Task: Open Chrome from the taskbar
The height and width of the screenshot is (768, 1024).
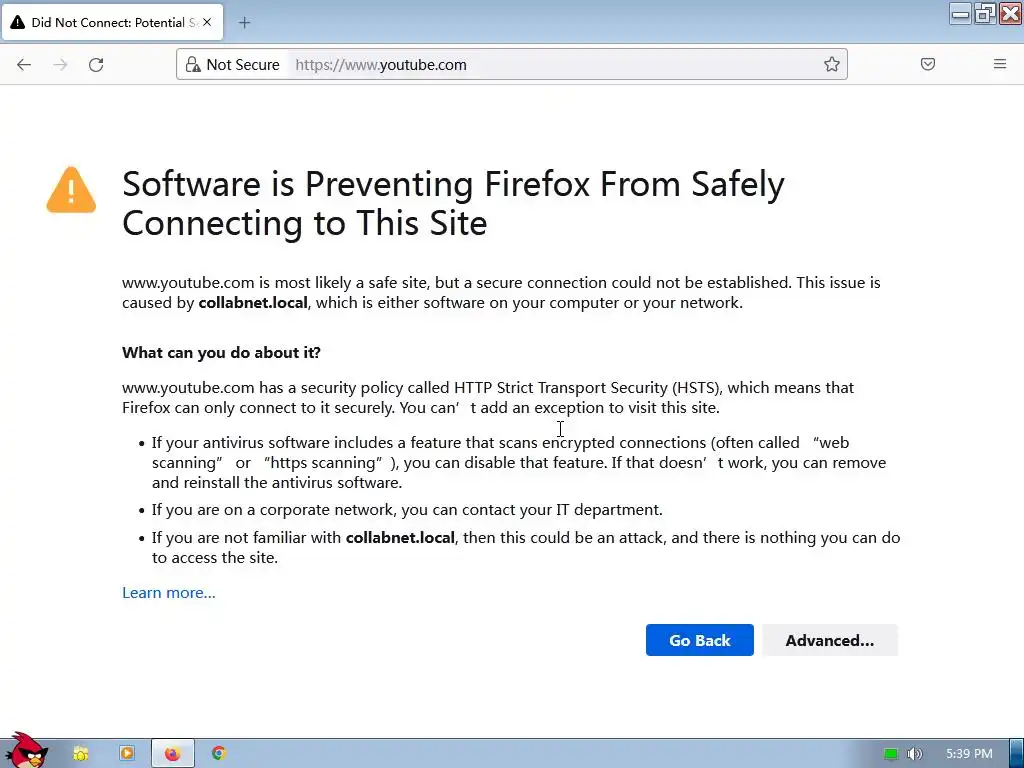Action: [219, 754]
